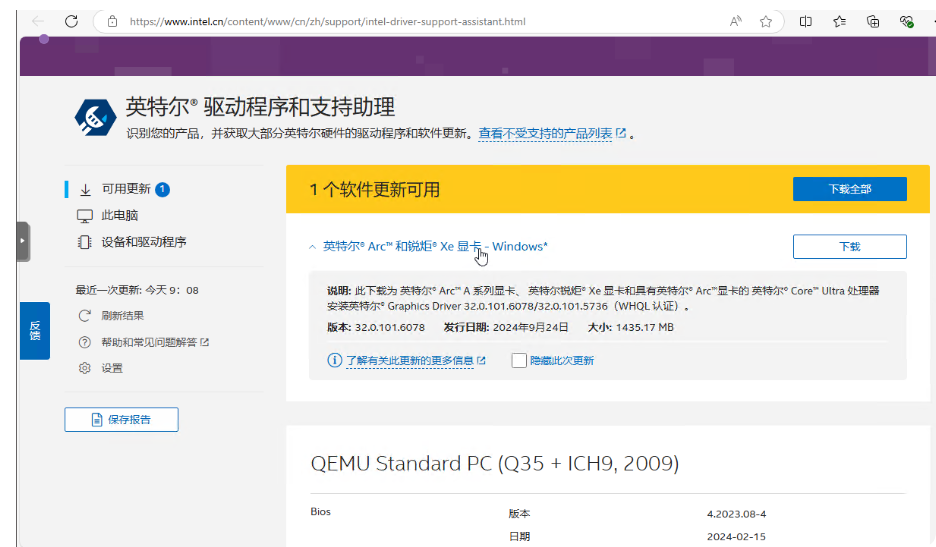Add page to favorites star icon
The height and width of the screenshot is (547, 936).
[x=766, y=21]
